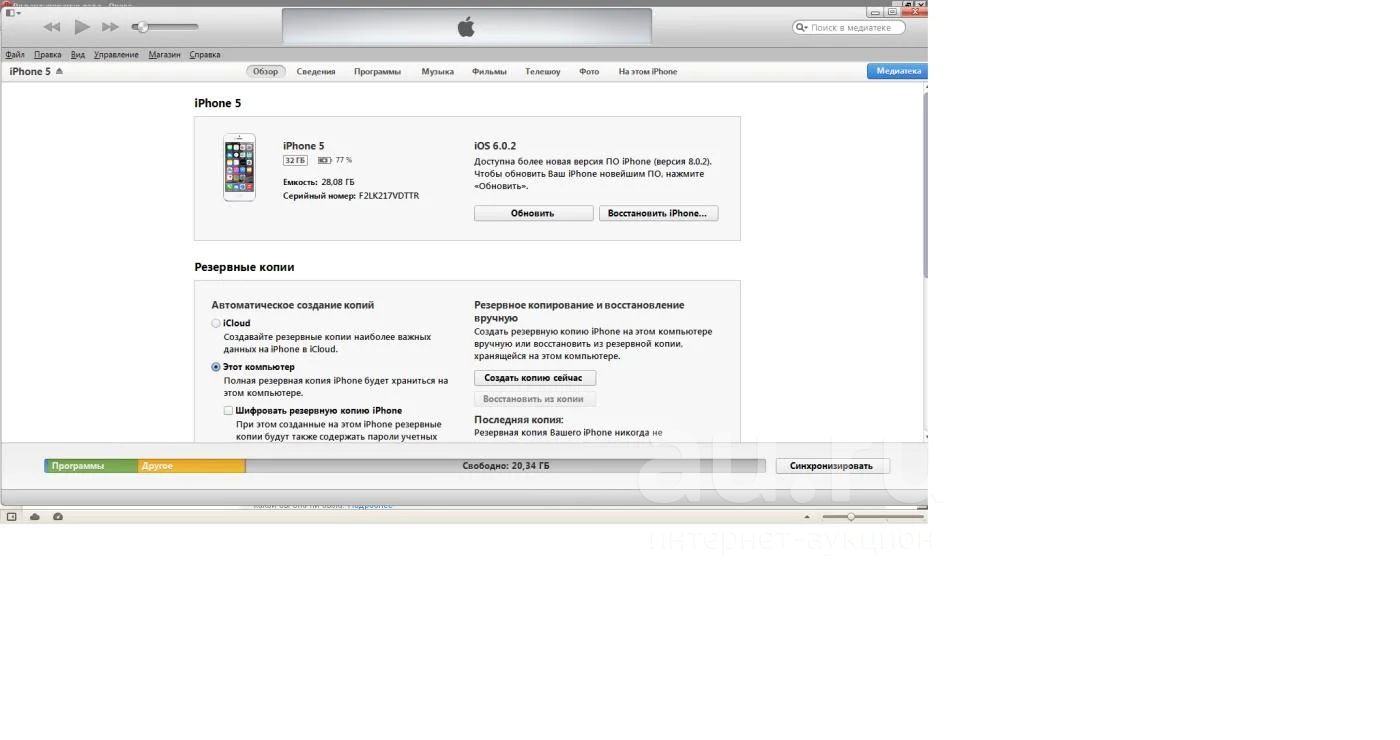
Task: Click the Программы storage segment
Action: pos(91,466)
